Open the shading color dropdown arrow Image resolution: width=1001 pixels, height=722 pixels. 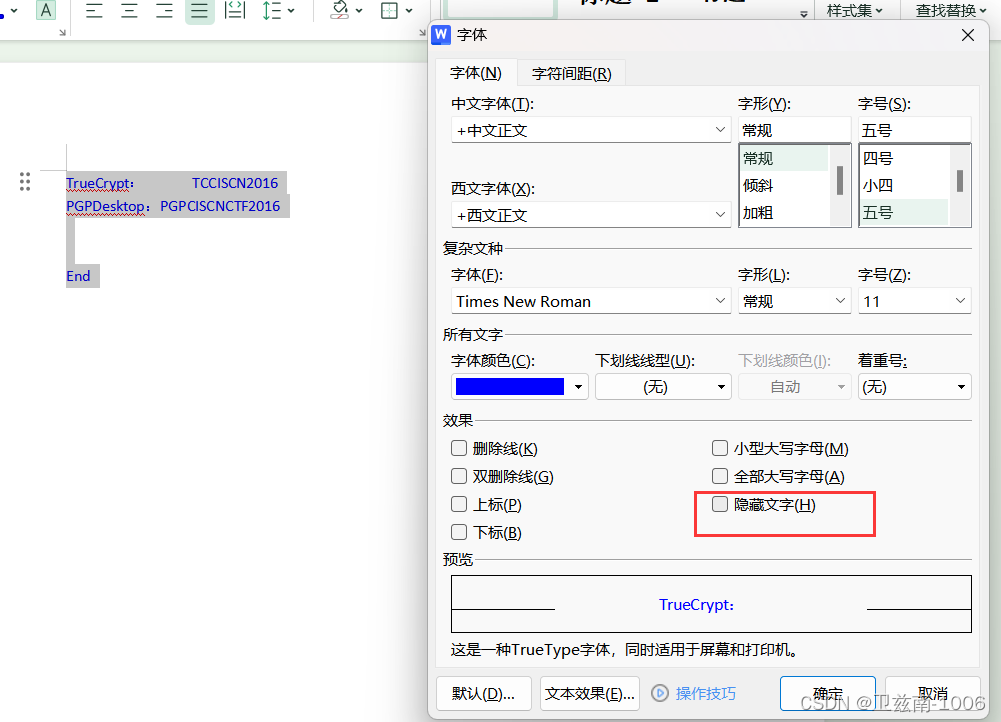(x=359, y=10)
